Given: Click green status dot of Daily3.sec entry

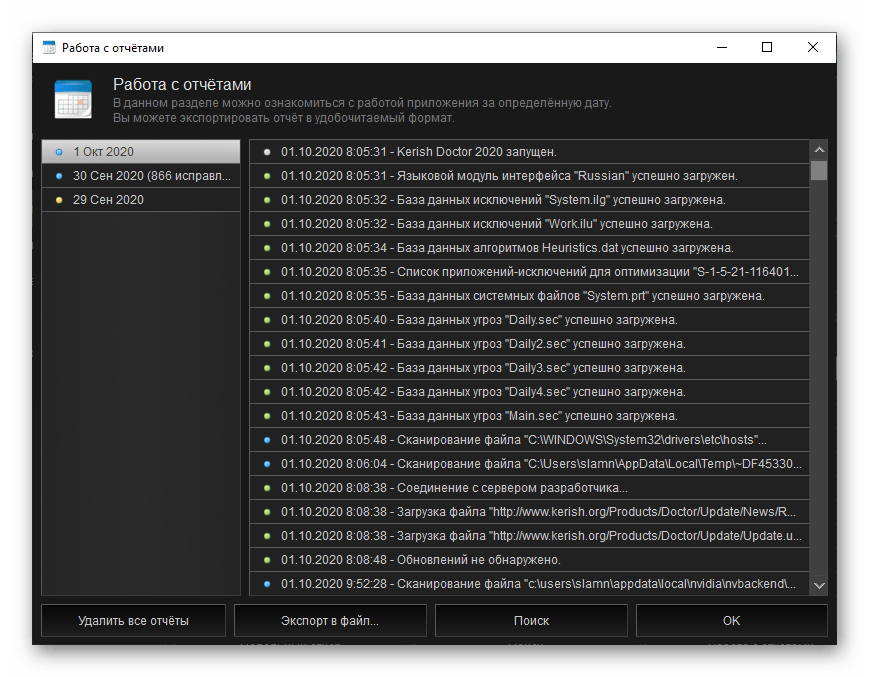Looking at the screenshot, I should (x=267, y=368).
